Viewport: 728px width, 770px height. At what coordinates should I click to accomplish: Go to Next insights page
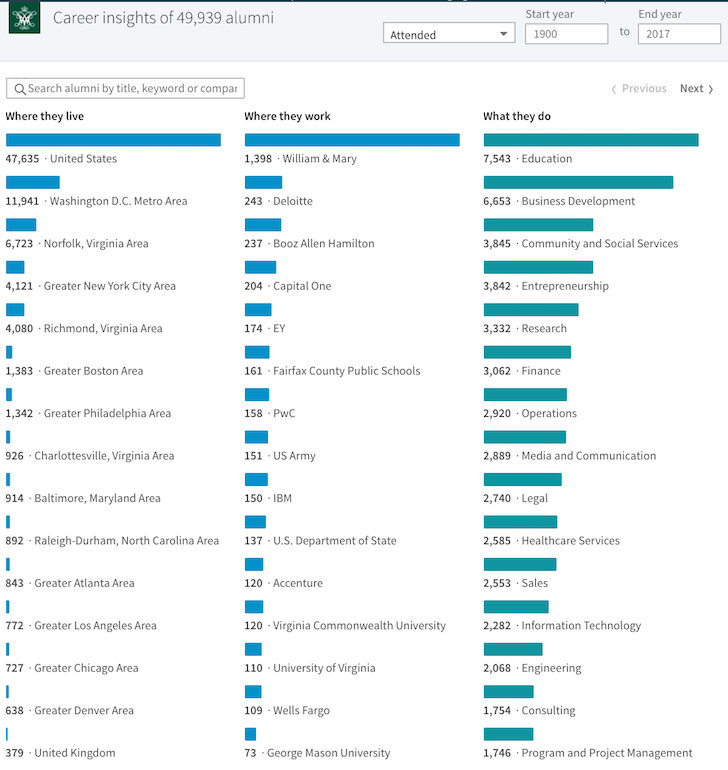(697, 88)
